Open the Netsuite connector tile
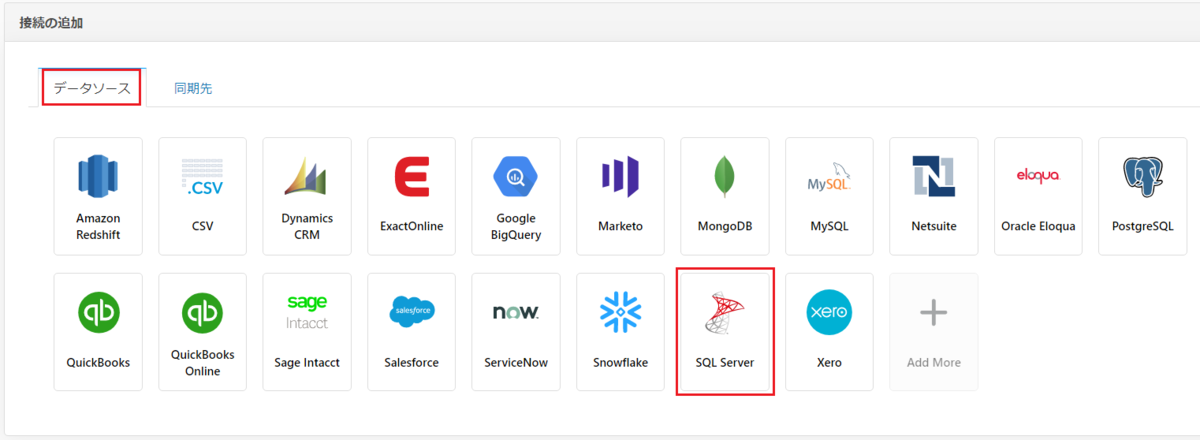1200x440 pixels. tap(934, 196)
